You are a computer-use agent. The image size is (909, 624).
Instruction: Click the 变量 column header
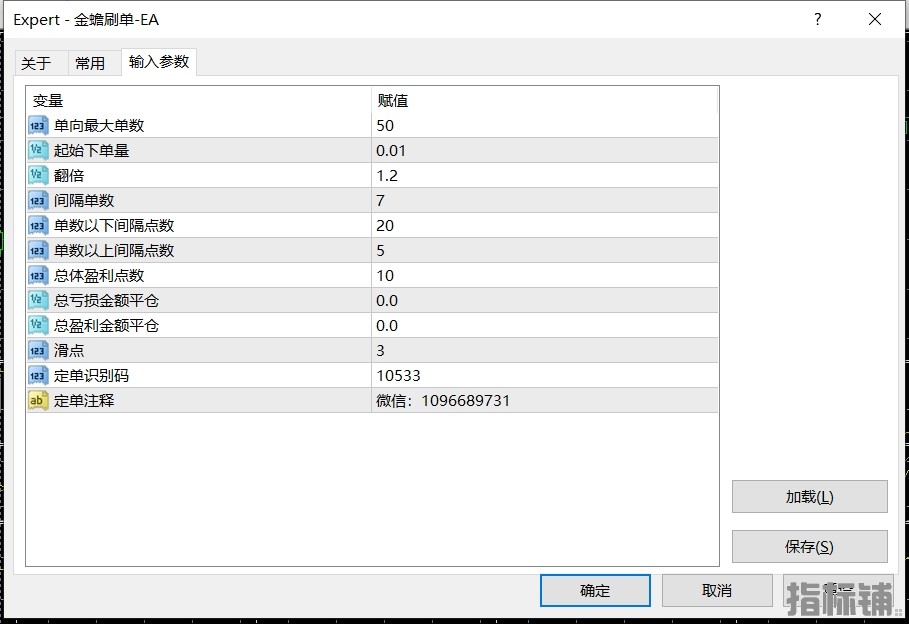pos(199,100)
